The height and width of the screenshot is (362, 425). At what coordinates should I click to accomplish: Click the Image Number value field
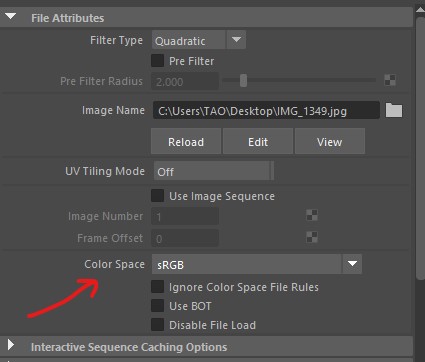click(x=185, y=216)
